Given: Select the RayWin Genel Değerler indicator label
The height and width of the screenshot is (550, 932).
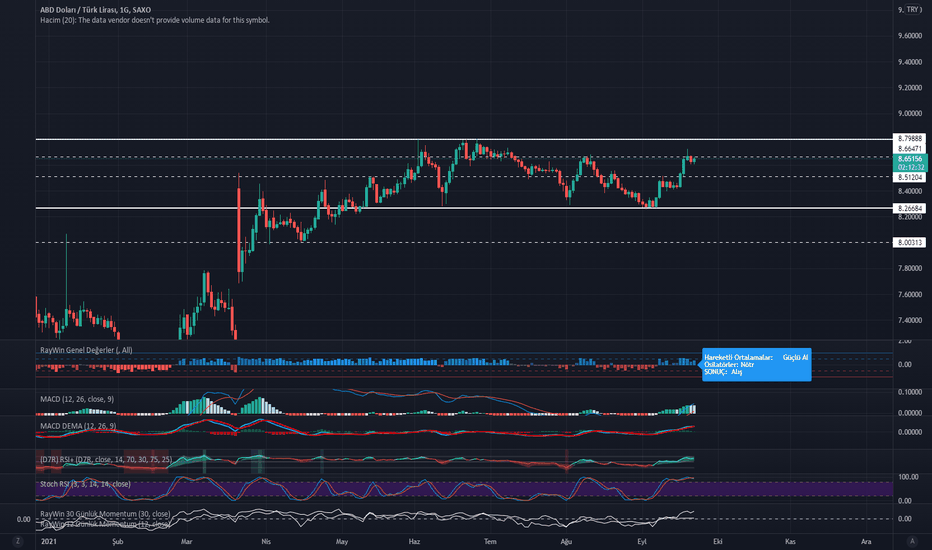Looking at the screenshot, I should click(86, 350).
